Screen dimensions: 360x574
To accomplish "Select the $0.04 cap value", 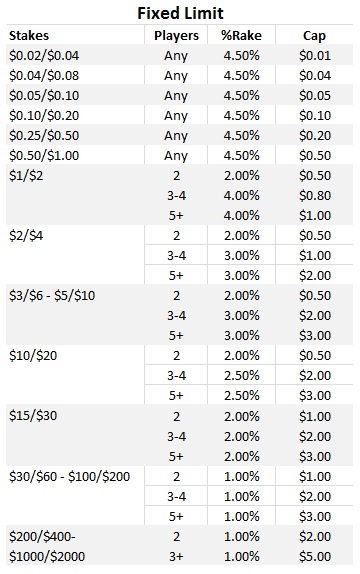I will pyautogui.click(x=315, y=76).
